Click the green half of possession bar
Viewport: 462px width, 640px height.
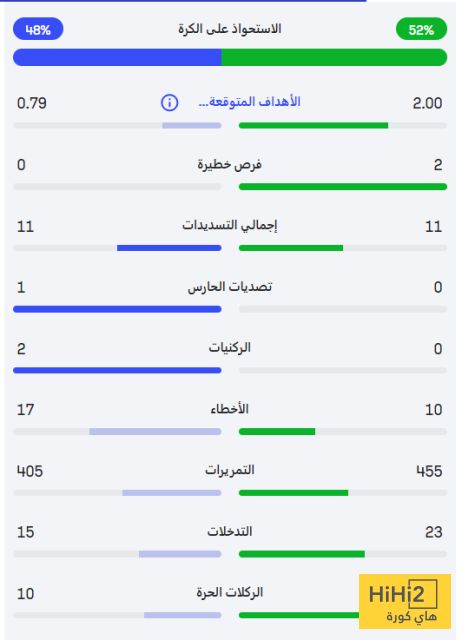point(334,57)
